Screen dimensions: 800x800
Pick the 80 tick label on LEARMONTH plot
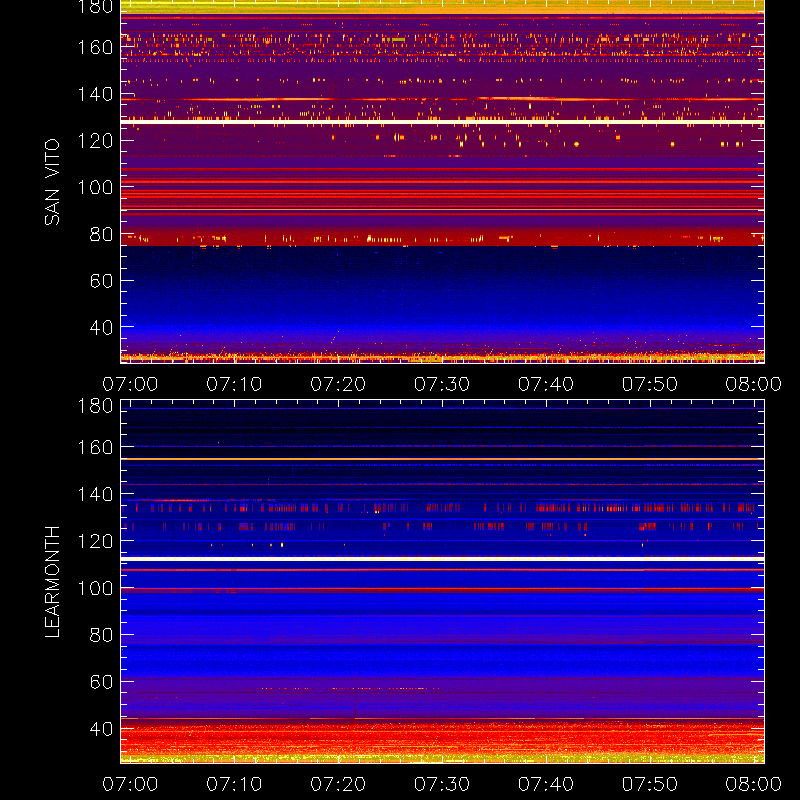(x=101, y=635)
